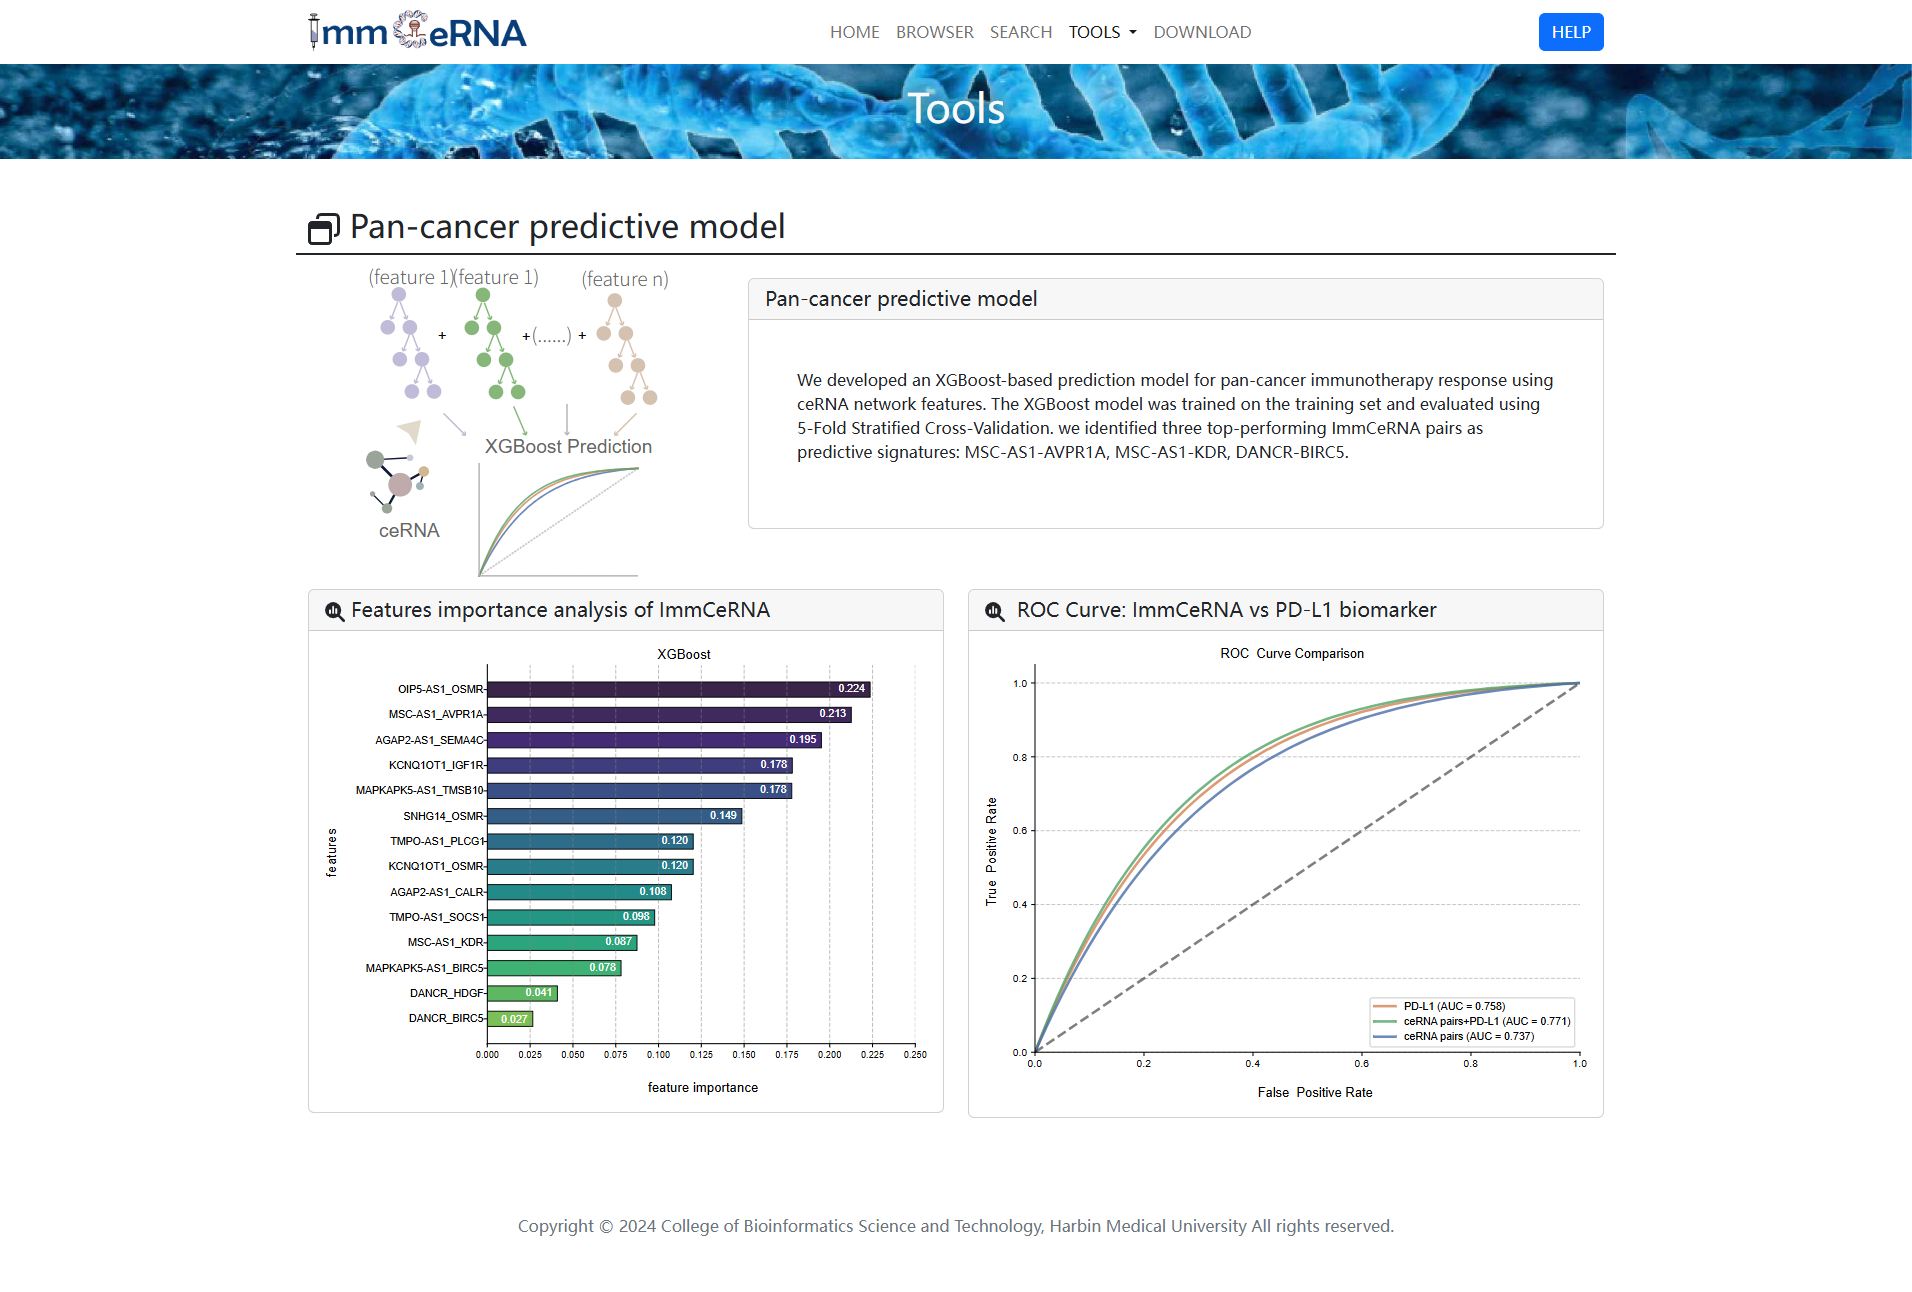Click the magnifier icon beside ROC Curve title
This screenshot has height=1292, width=1912.
tap(994, 611)
